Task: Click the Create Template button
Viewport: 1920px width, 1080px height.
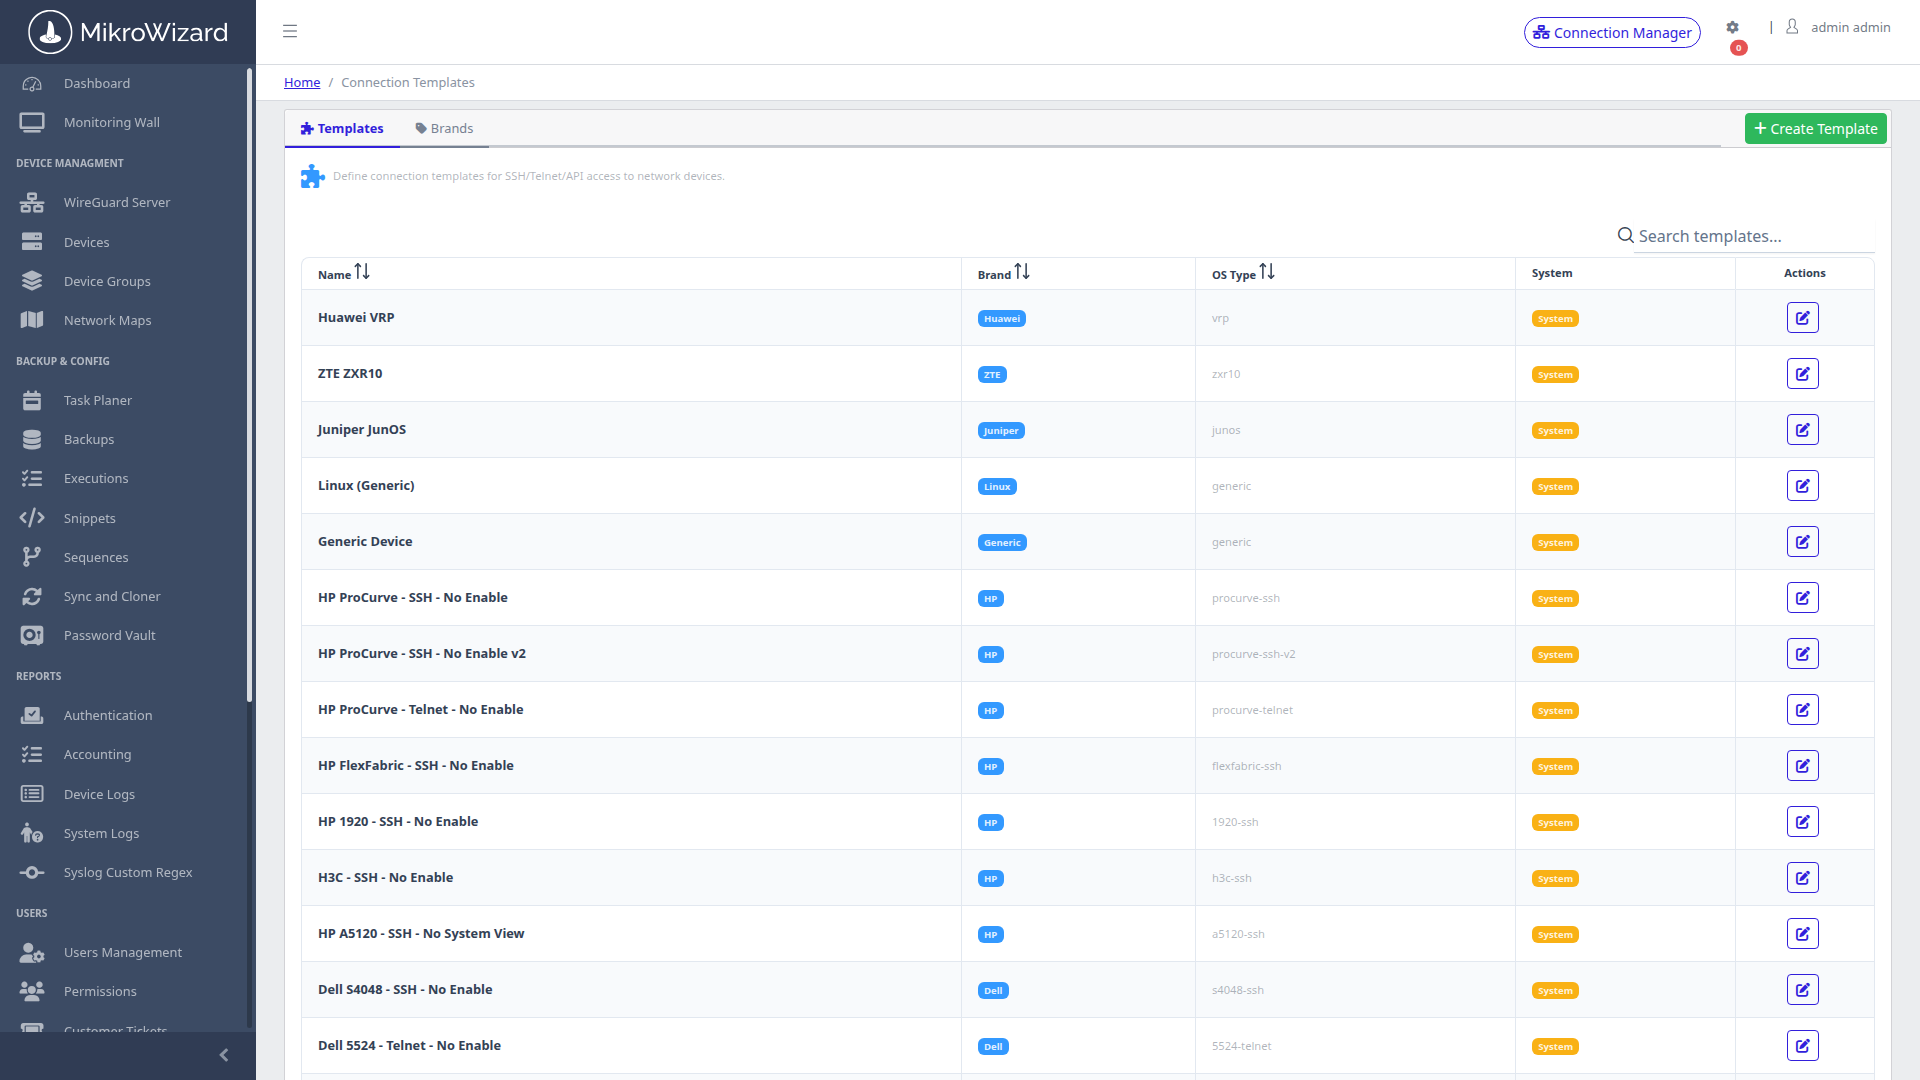Action: tap(1815, 128)
